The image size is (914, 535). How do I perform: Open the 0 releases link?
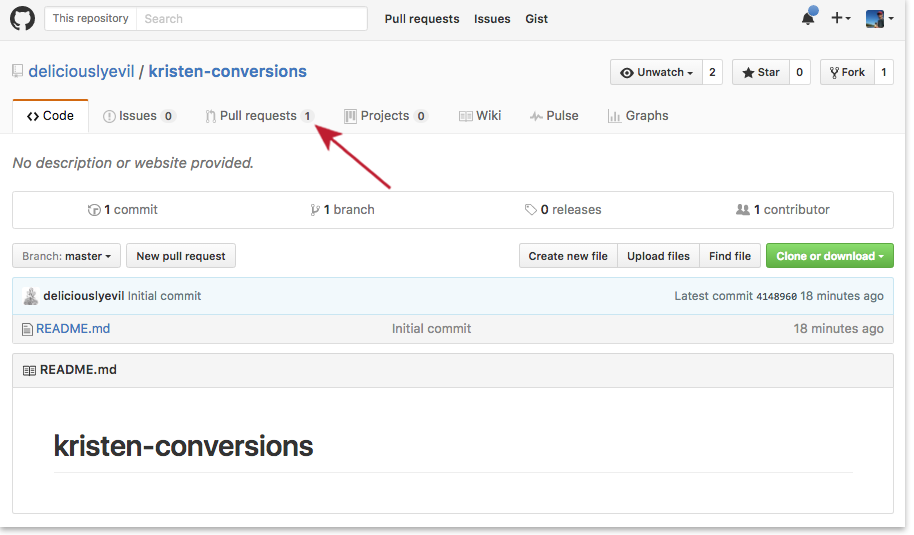(x=563, y=210)
